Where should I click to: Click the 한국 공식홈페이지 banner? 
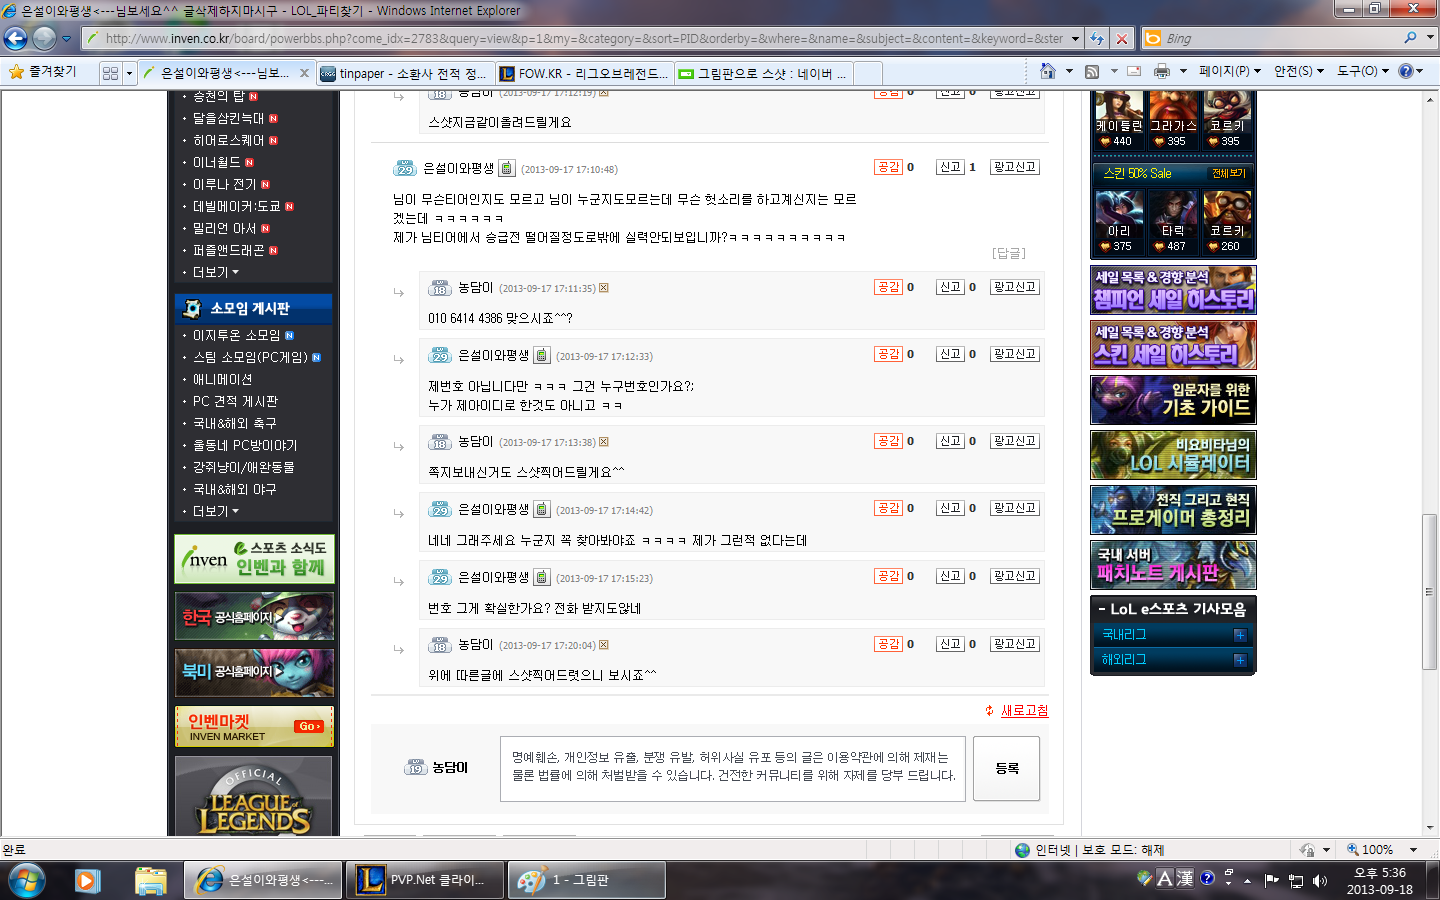coord(254,616)
